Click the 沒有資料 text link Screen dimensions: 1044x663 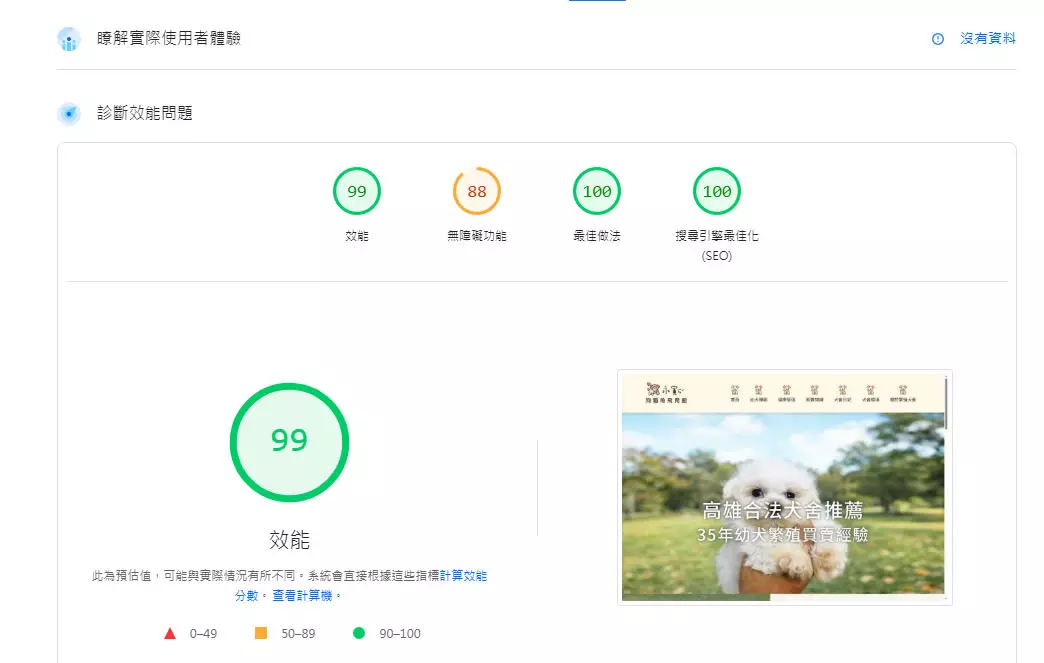coord(988,39)
